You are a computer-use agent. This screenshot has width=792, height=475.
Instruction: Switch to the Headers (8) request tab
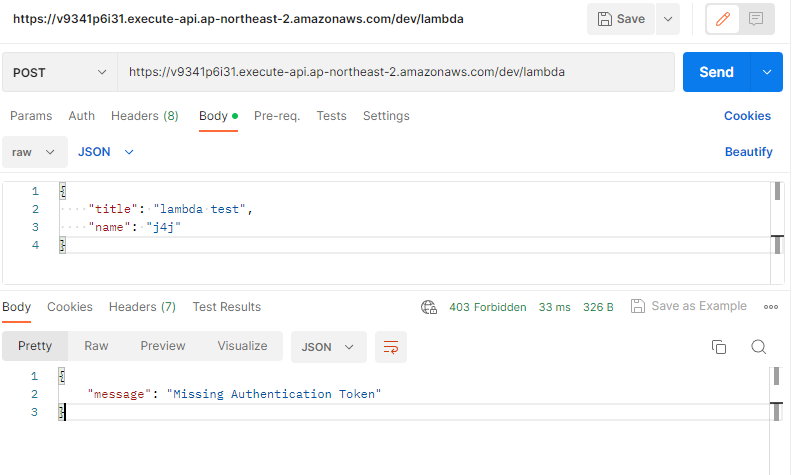[x=144, y=116]
